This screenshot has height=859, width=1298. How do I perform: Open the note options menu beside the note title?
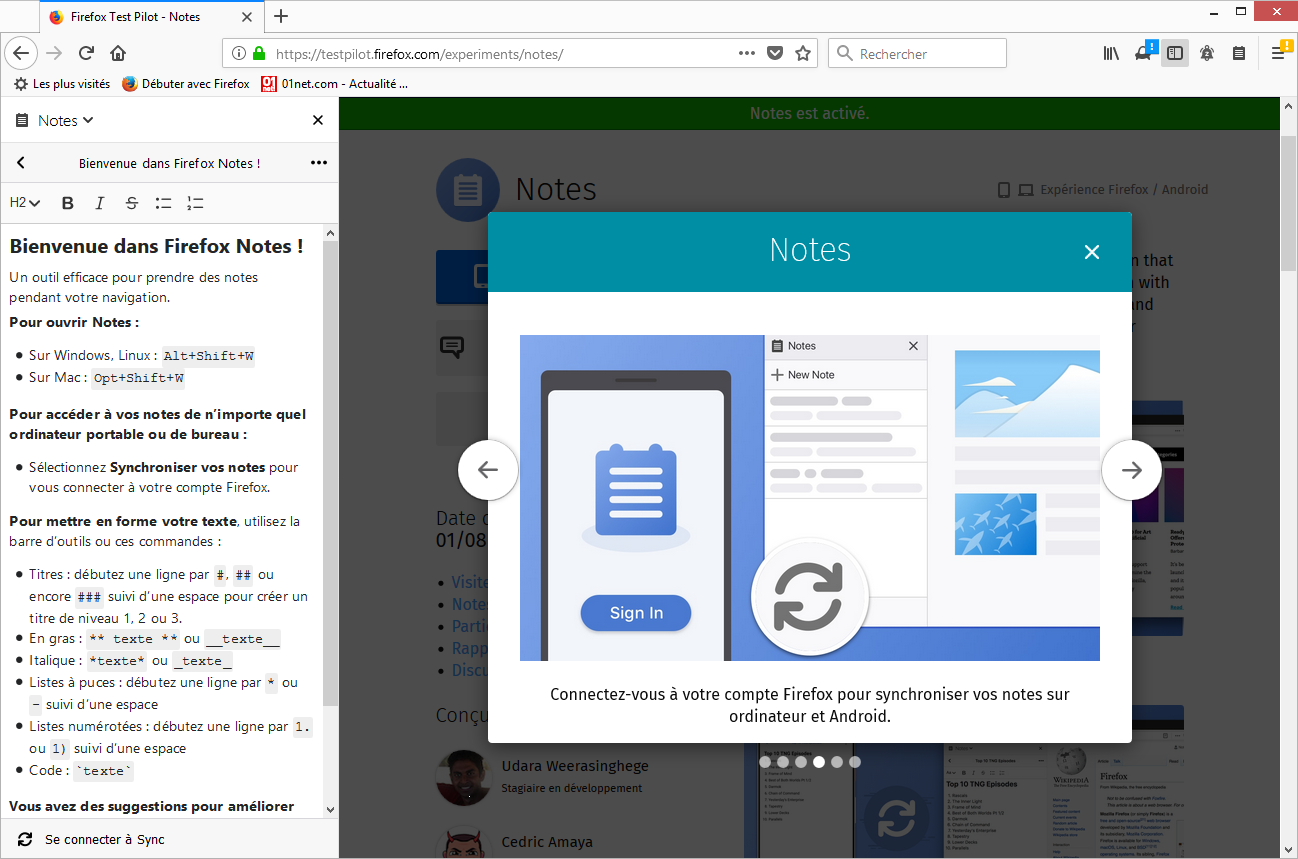coord(319,163)
